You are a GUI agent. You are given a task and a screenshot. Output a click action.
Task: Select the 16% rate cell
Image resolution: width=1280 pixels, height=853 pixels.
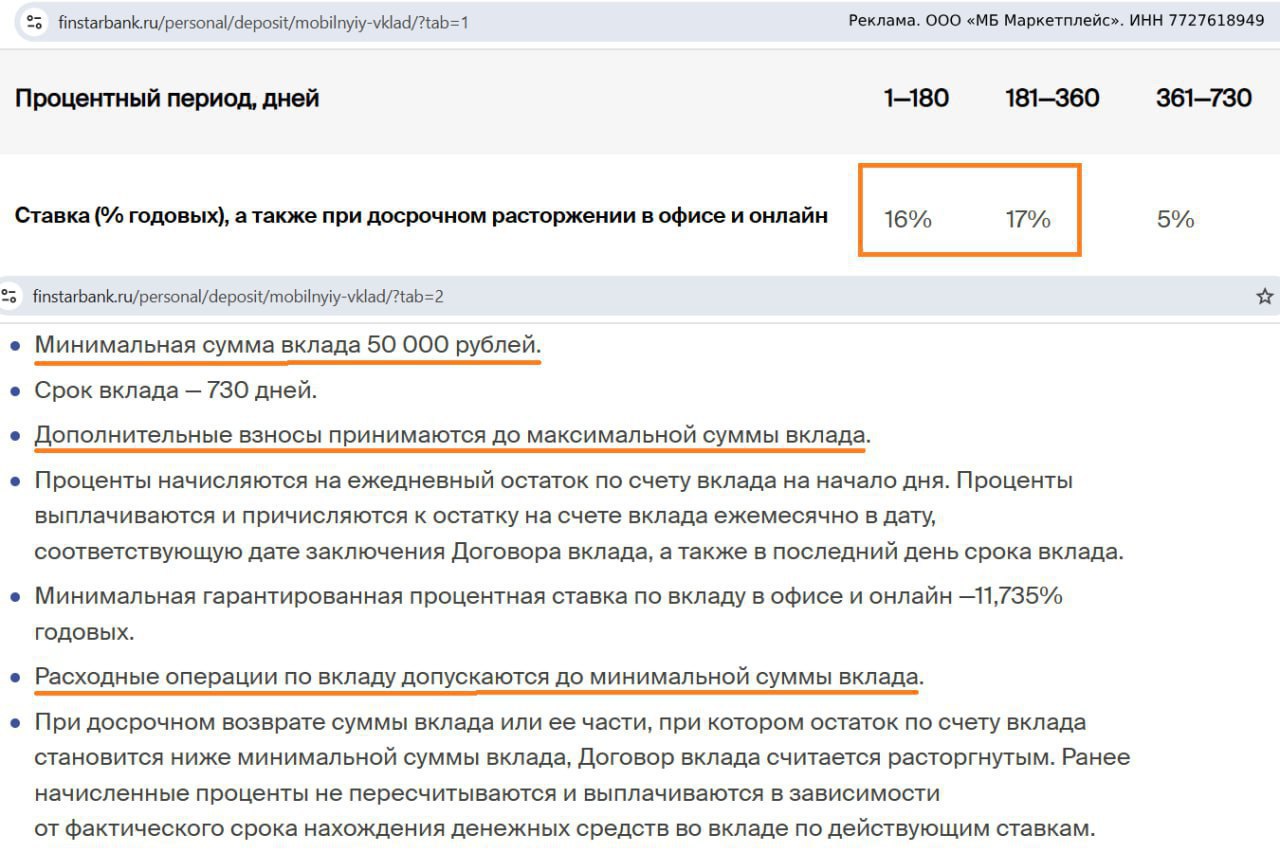908,219
